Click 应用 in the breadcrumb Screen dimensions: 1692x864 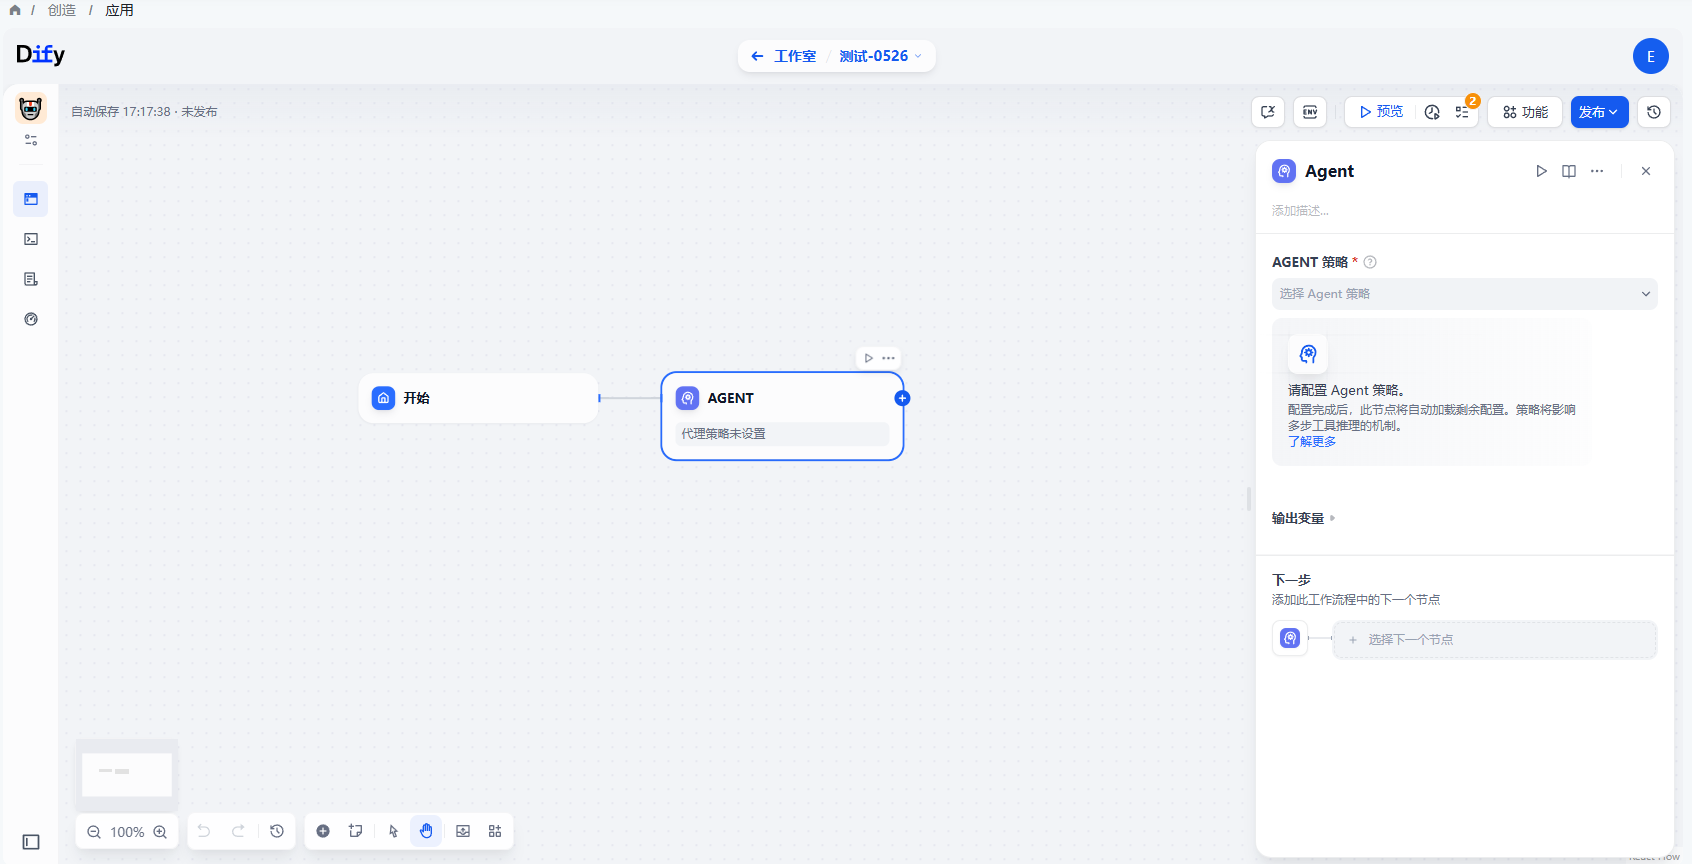click(119, 10)
